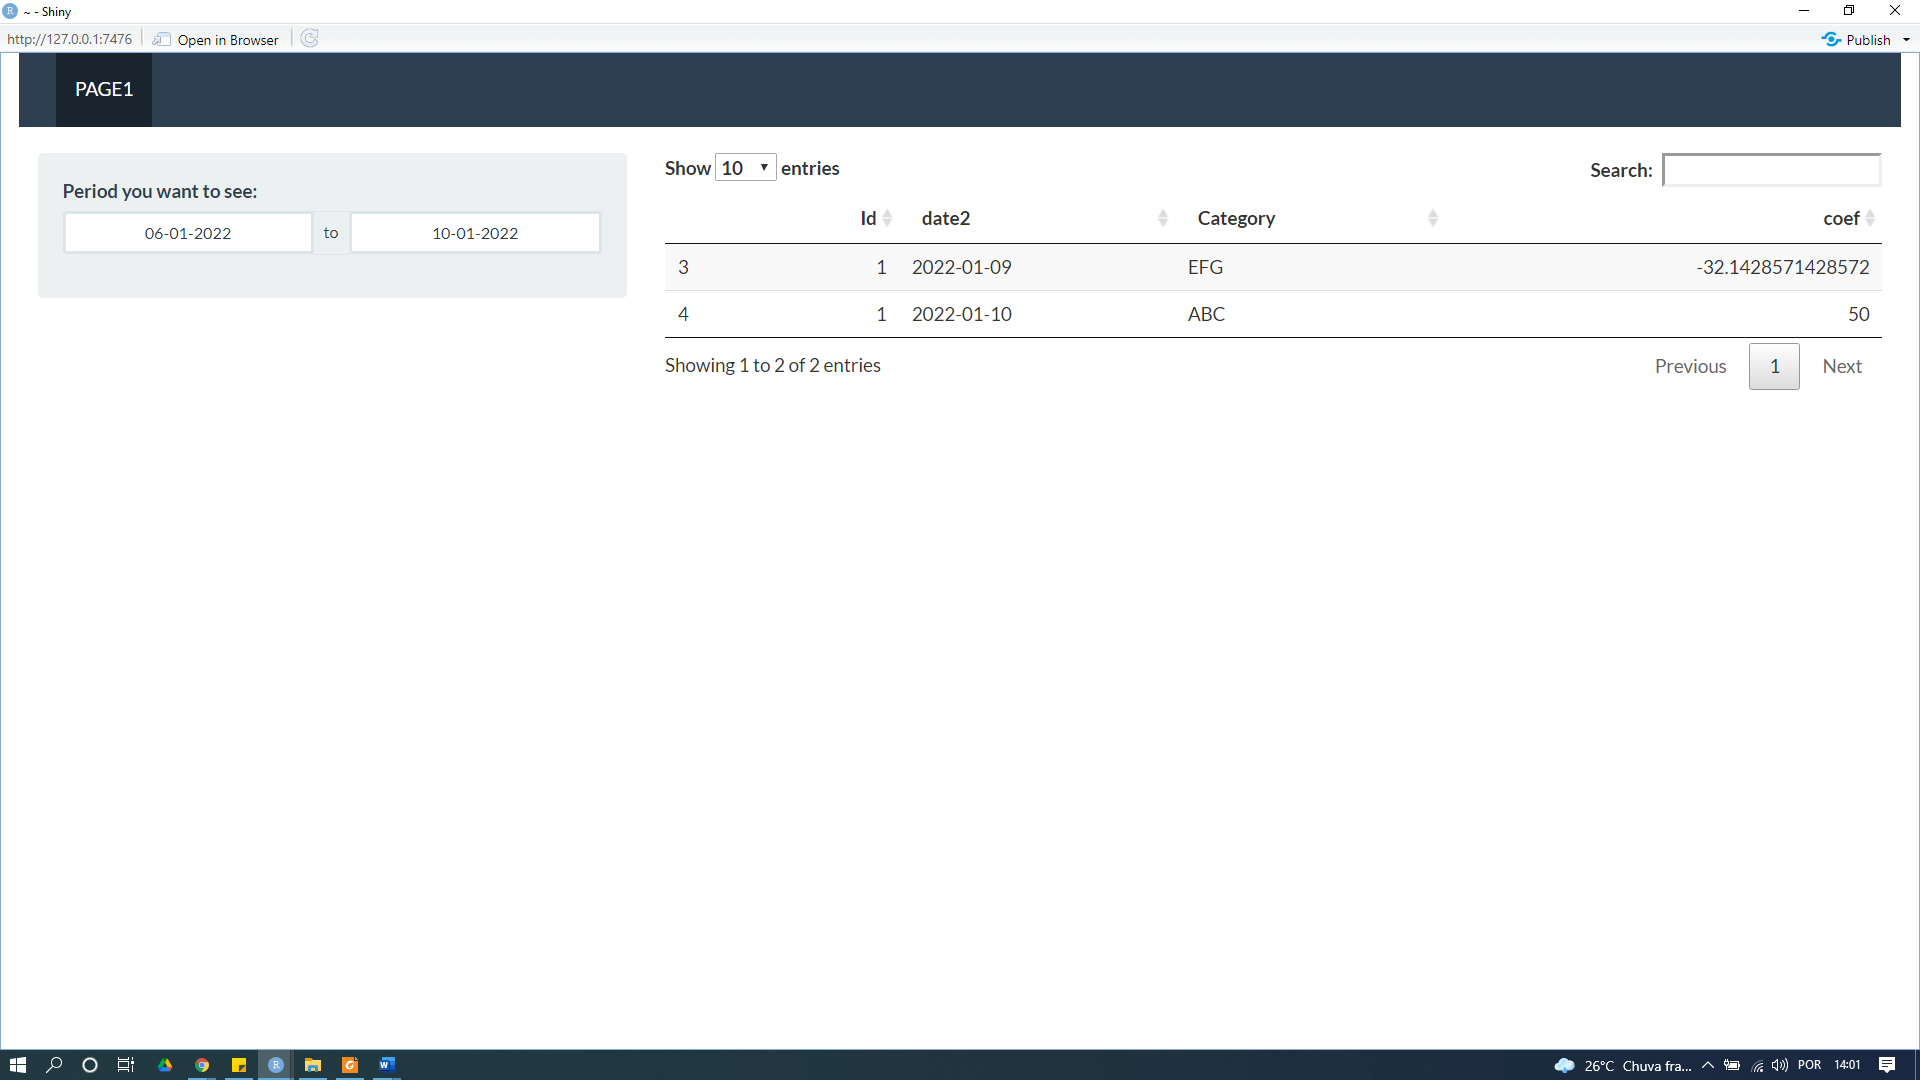1920x1080 pixels.
Task: Focus the table Search box
Action: [x=1771, y=170]
